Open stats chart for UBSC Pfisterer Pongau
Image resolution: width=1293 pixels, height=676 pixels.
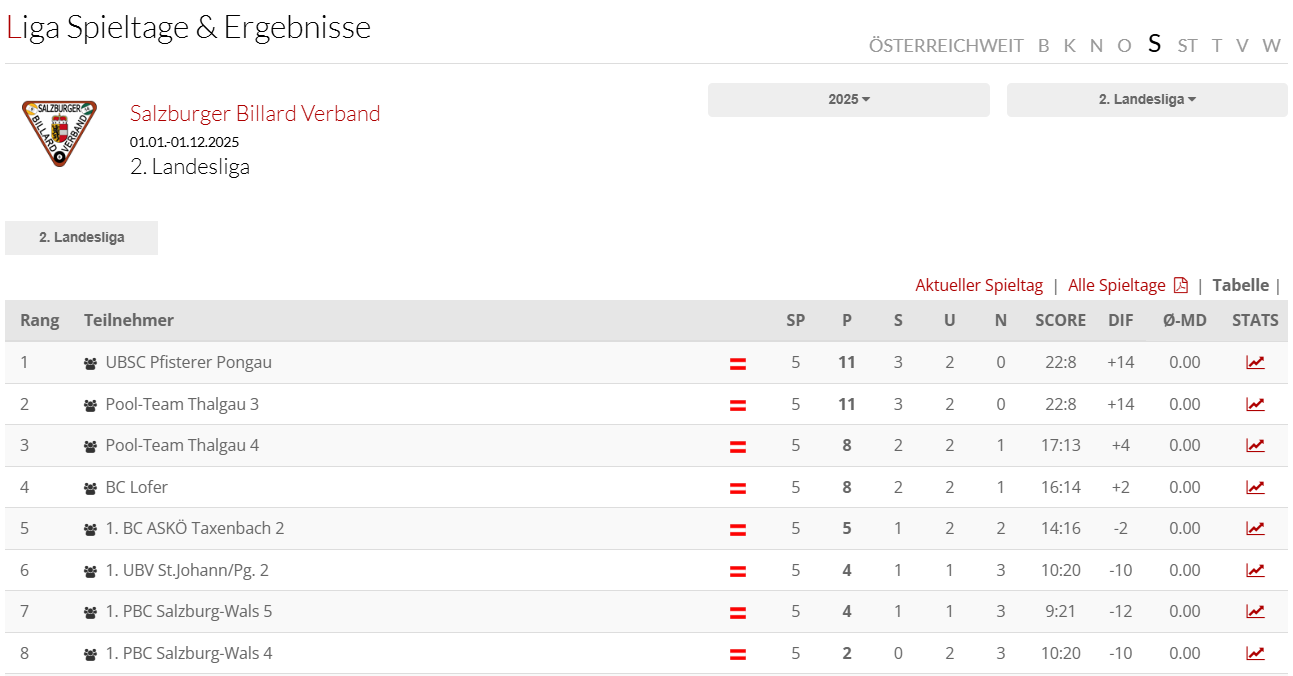tap(1255, 363)
